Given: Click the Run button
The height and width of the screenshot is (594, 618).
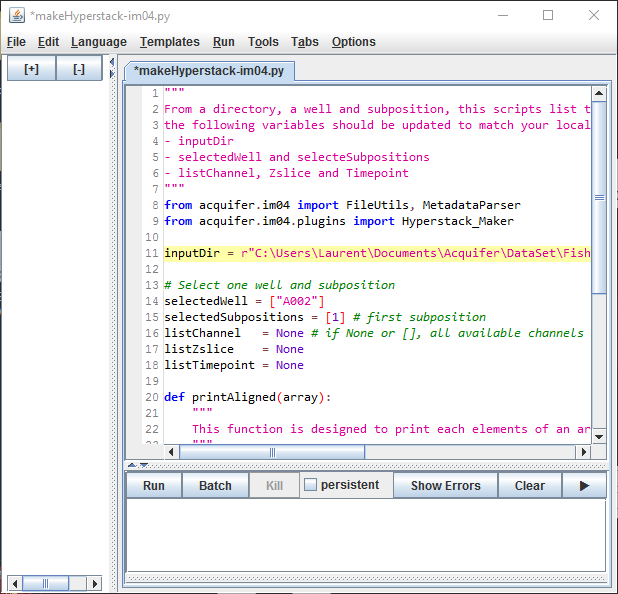Looking at the screenshot, I should [x=154, y=485].
